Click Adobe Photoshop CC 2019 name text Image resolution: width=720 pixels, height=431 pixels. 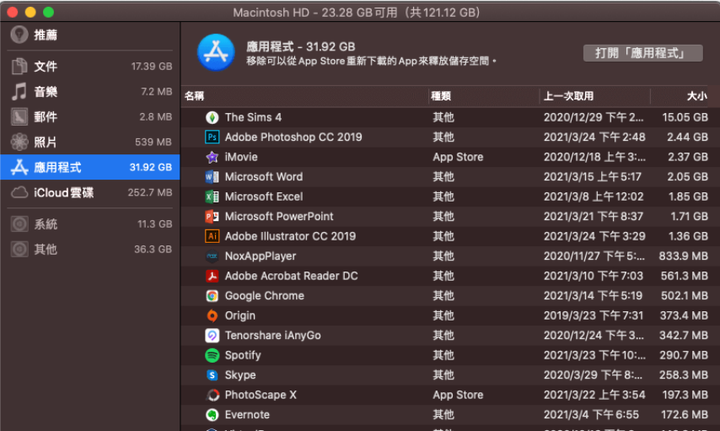point(293,137)
